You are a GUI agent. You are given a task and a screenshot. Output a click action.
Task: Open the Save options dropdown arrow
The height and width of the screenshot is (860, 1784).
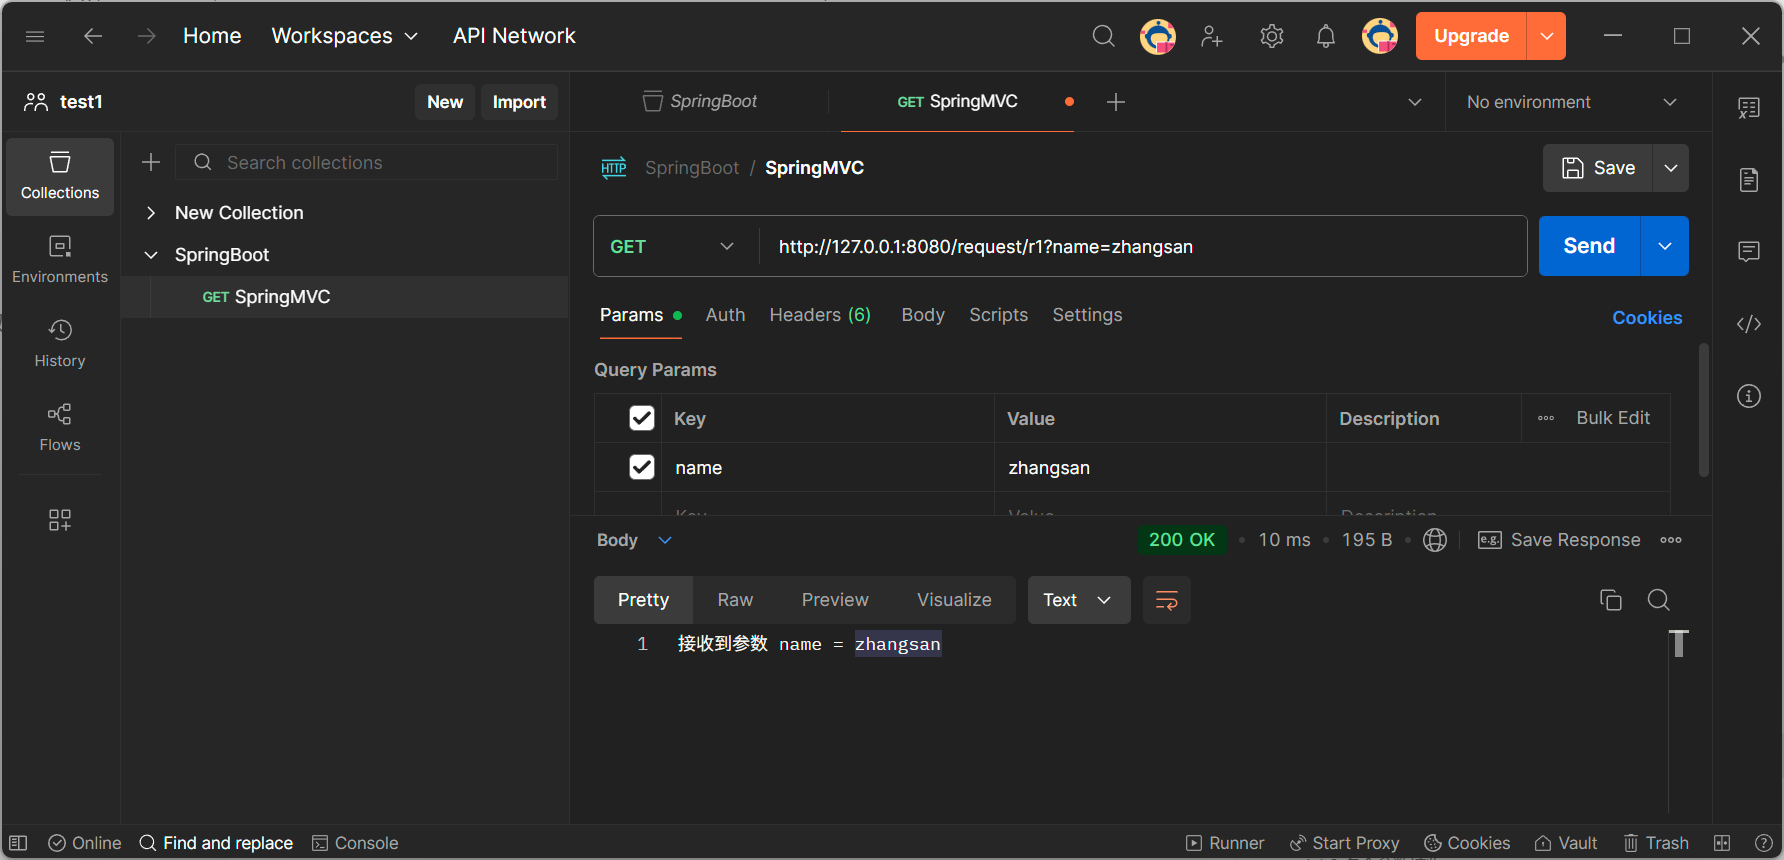point(1671,168)
